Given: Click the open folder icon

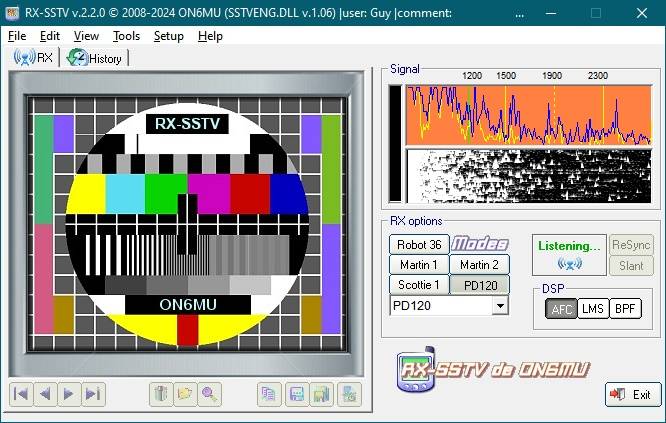Looking at the screenshot, I should pos(184,394).
